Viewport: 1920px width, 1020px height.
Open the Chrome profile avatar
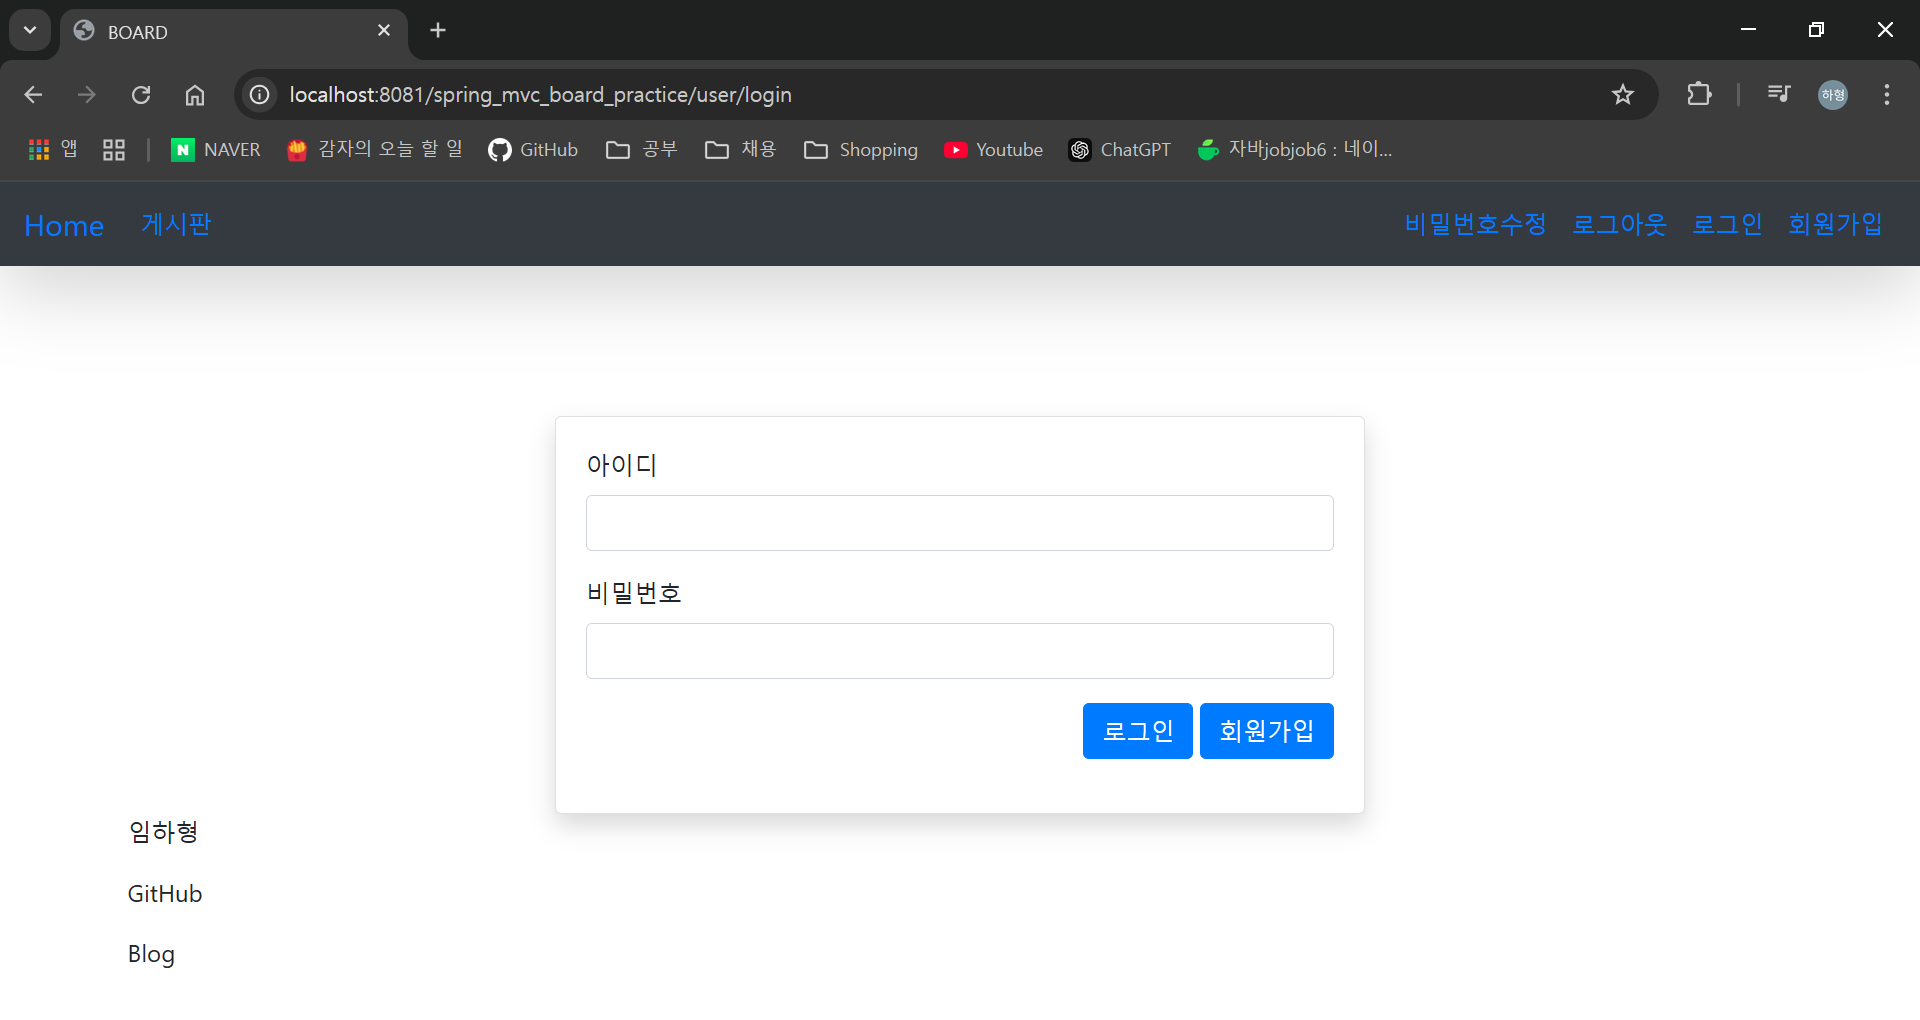[x=1833, y=95]
